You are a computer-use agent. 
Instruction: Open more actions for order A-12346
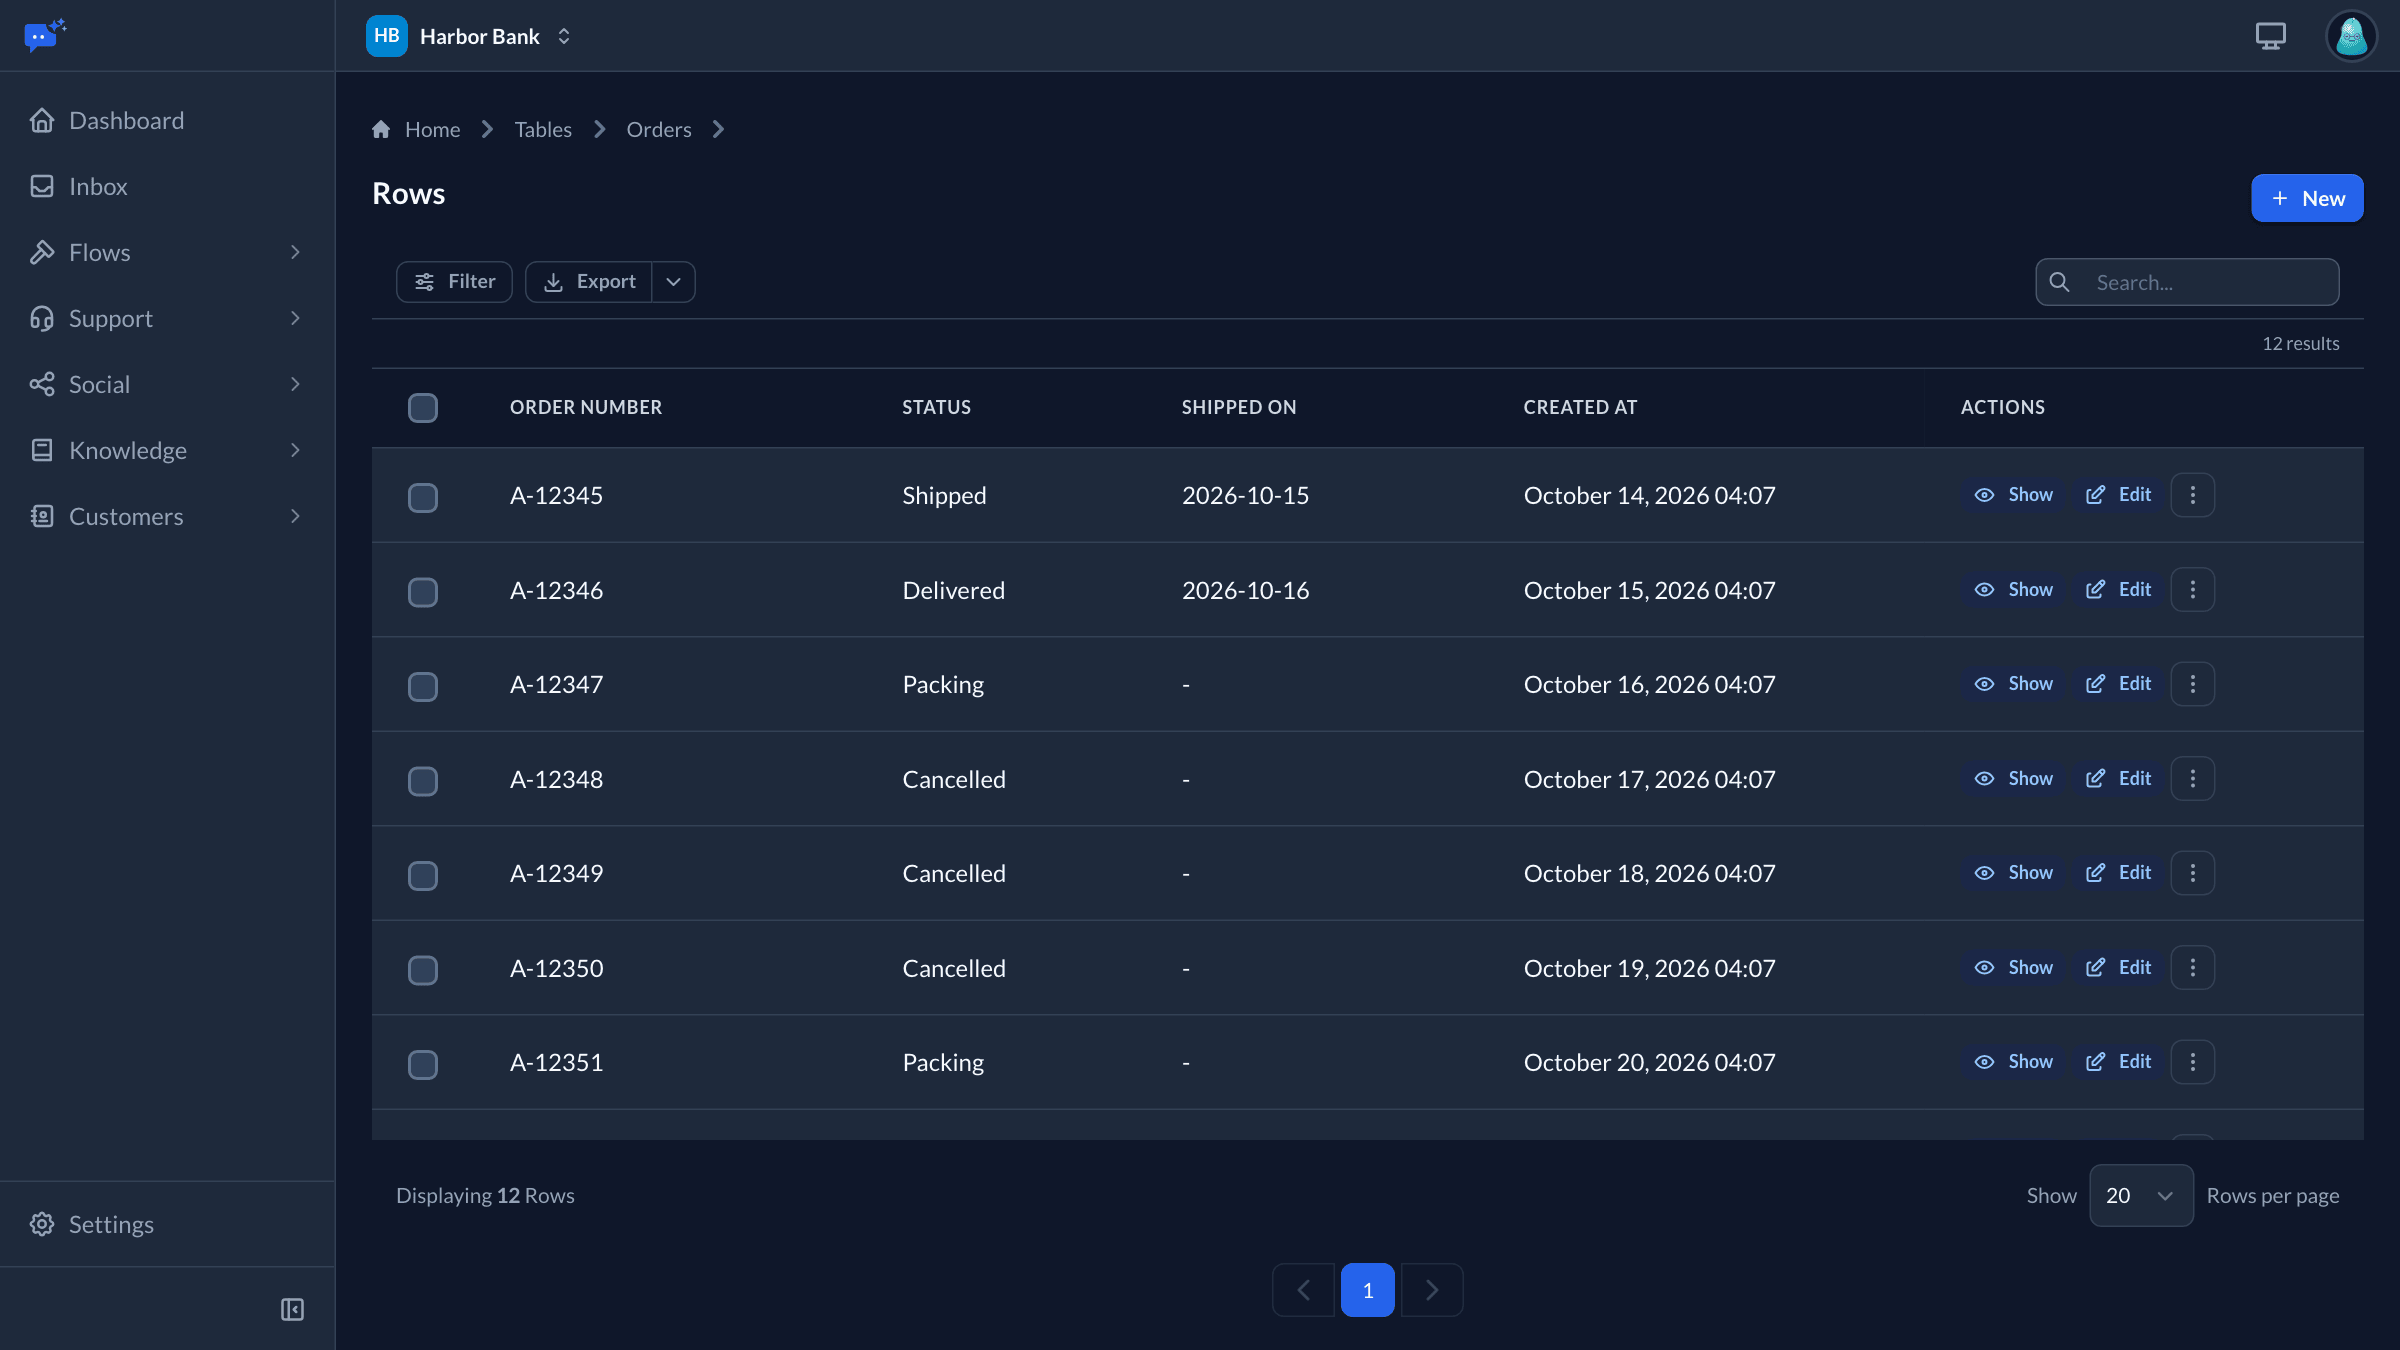pyautogui.click(x=2192, y=590)
